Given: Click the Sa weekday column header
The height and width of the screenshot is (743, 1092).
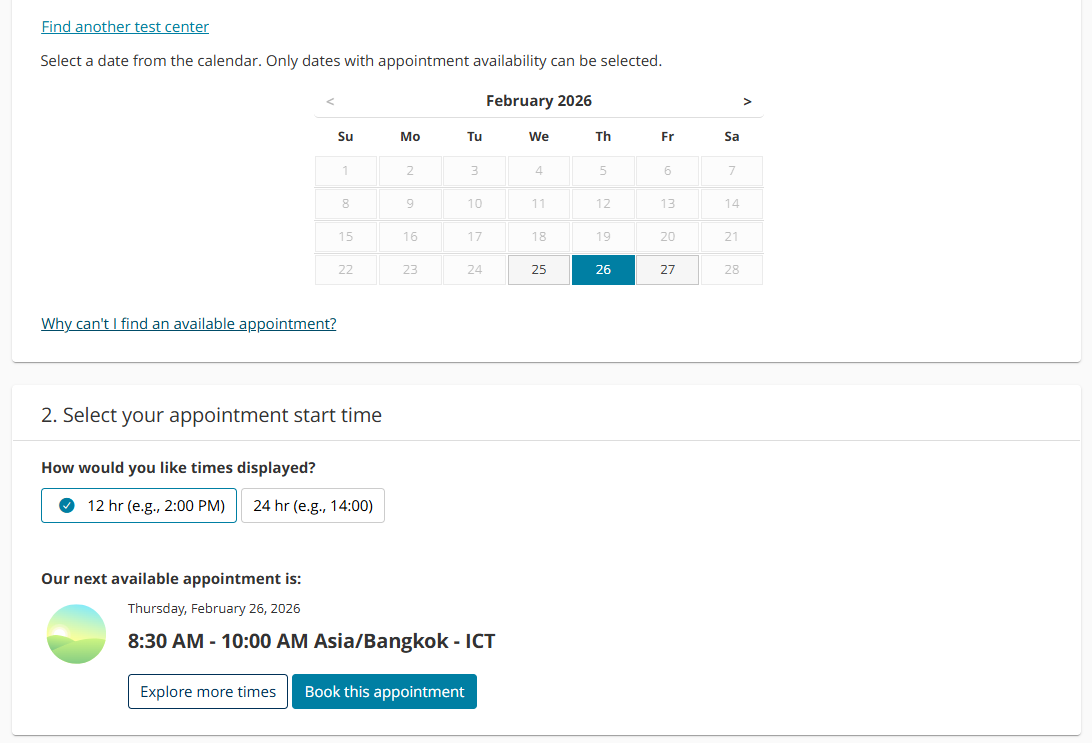Looking at the screenshot, I should pyautogui.click(x=732, y=137).
